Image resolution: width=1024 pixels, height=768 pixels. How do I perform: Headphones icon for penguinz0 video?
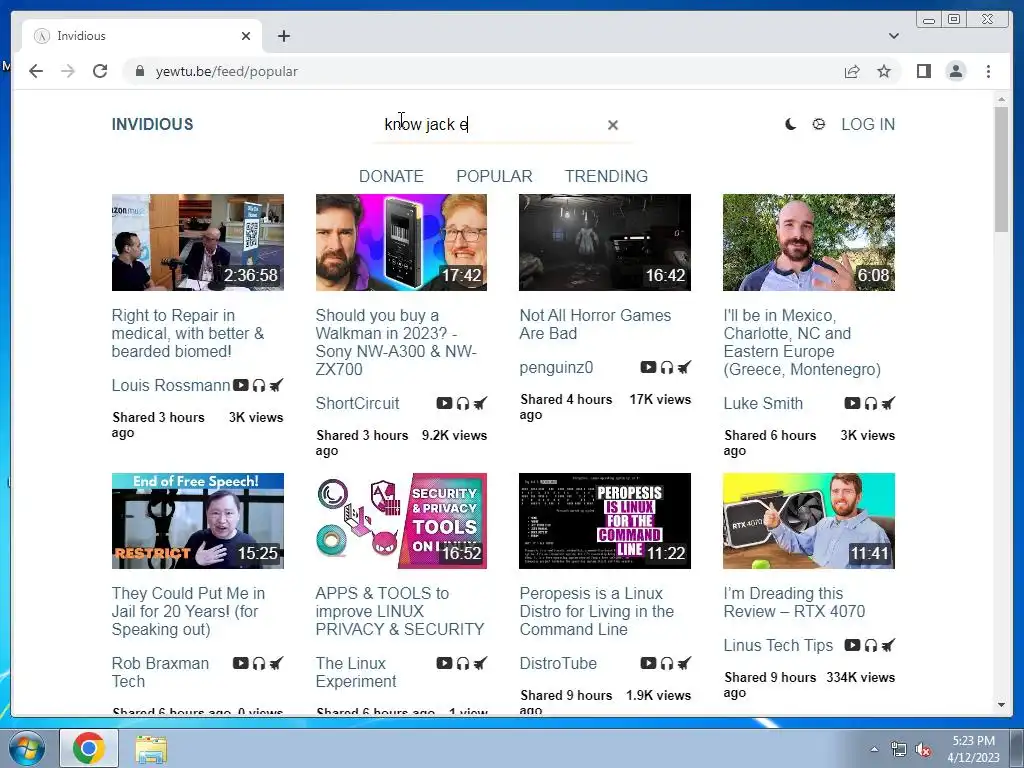[x=667, y=368]
